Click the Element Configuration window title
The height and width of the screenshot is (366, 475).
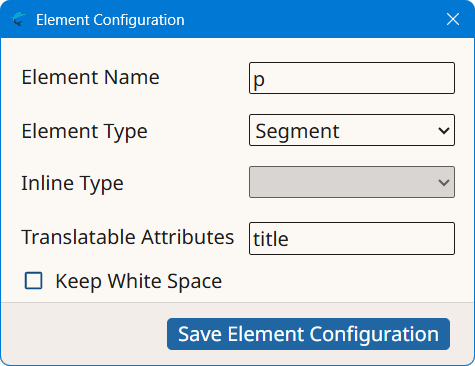click(x=110, y=20)
